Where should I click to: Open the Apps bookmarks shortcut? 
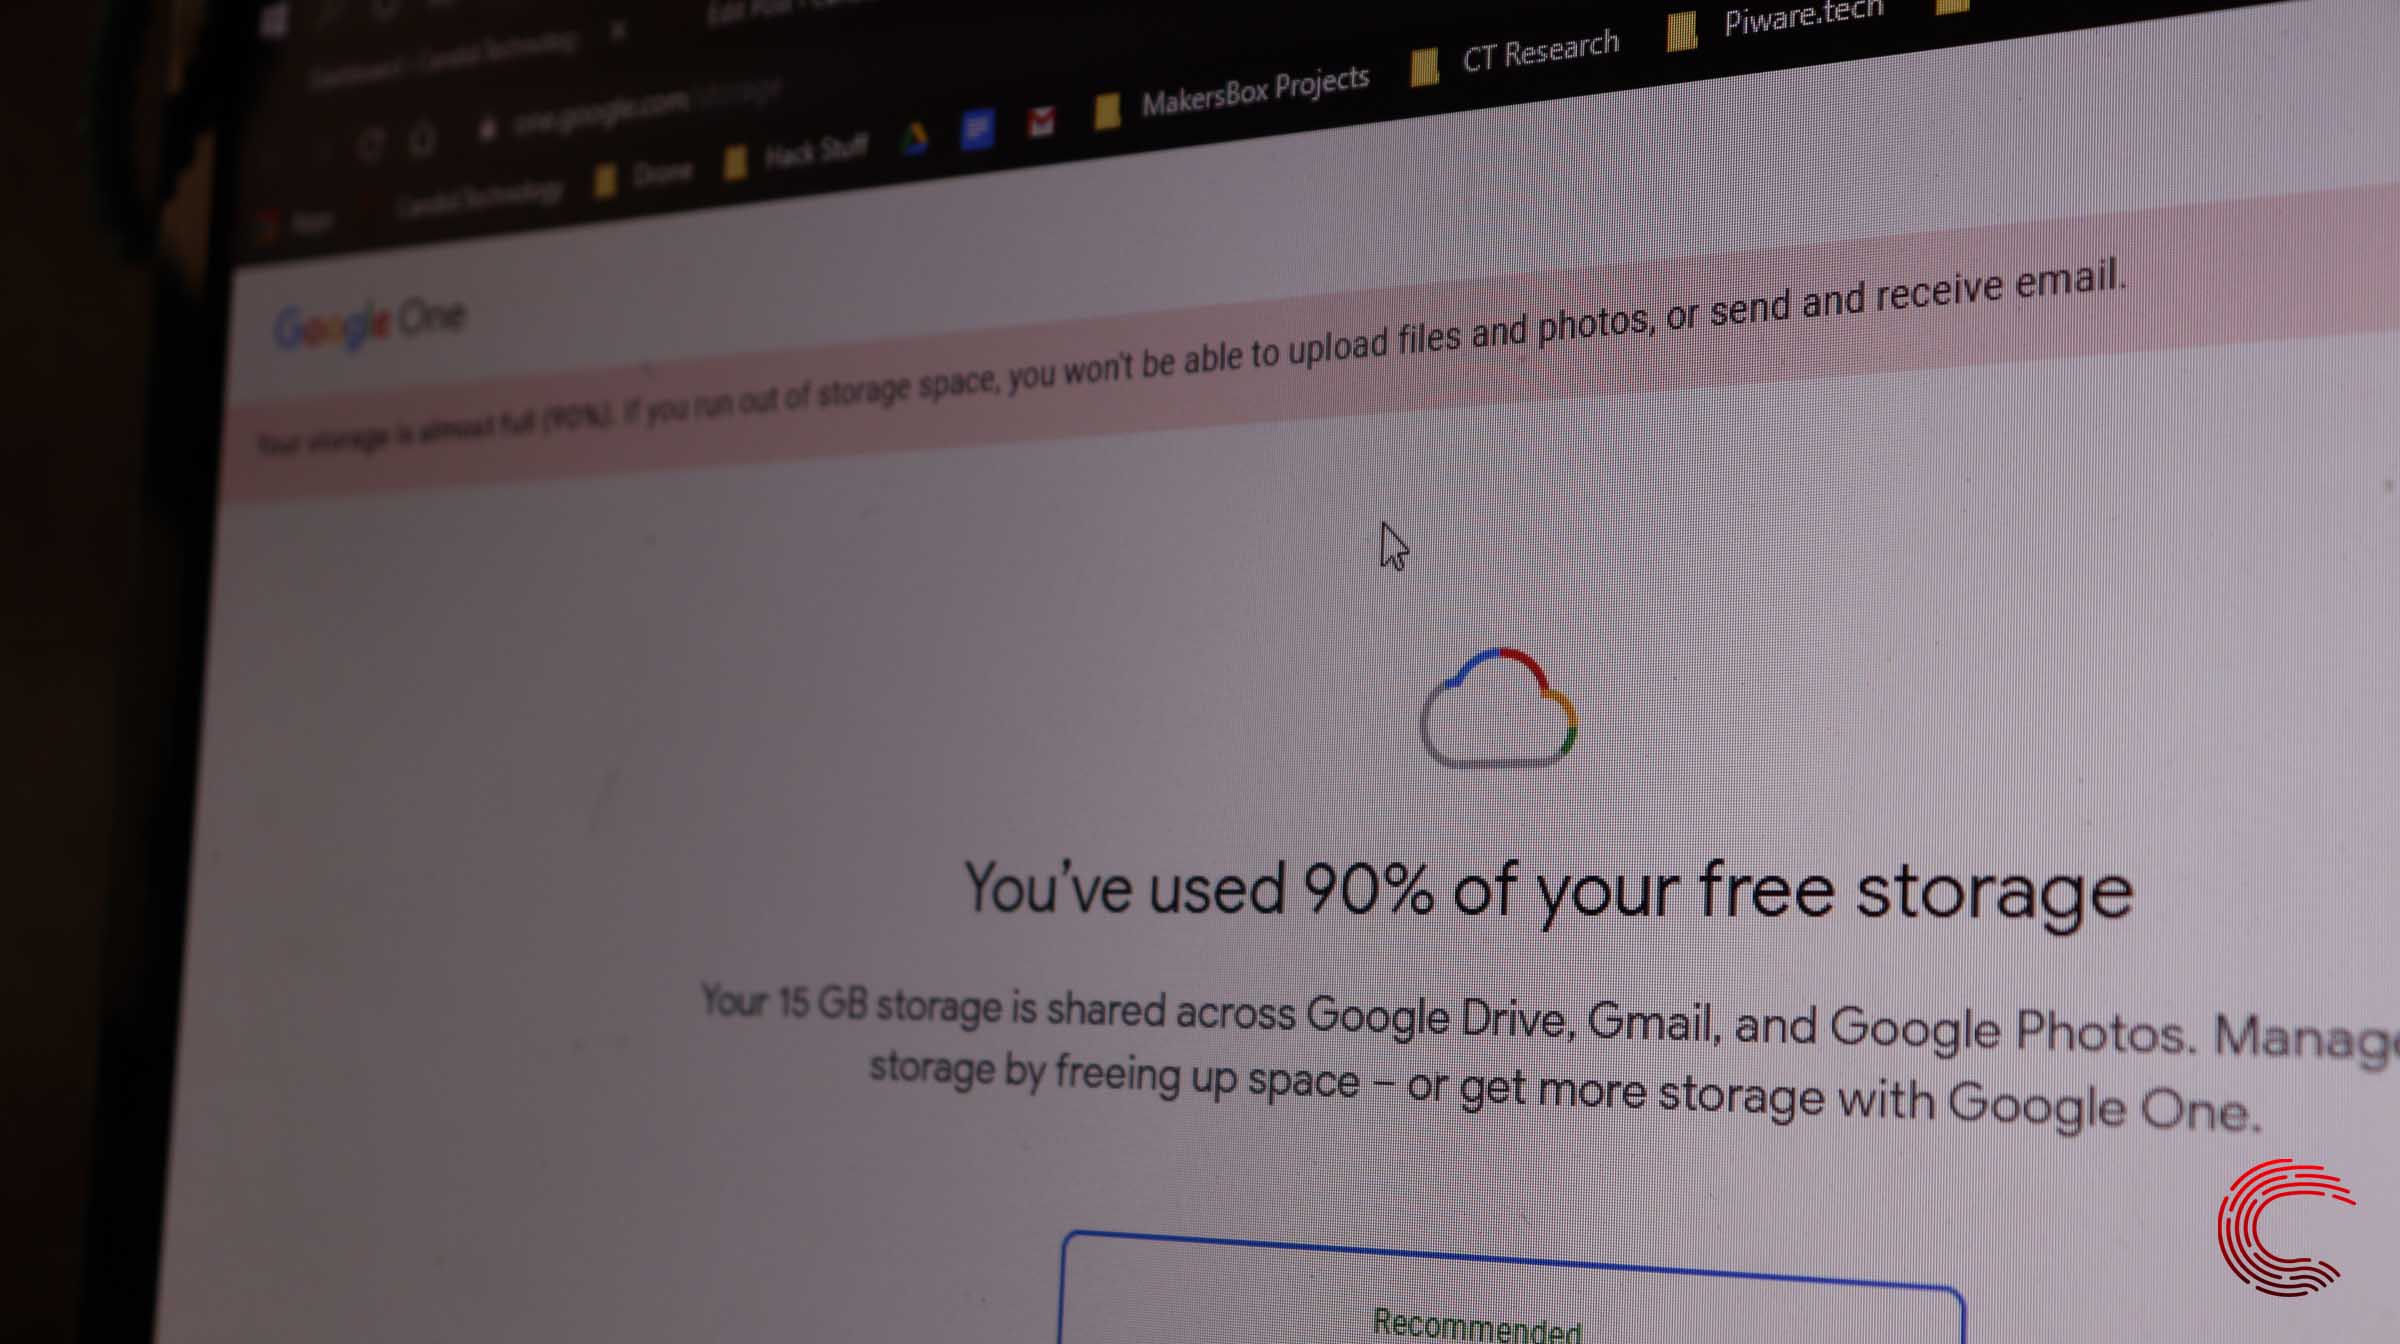298,221
